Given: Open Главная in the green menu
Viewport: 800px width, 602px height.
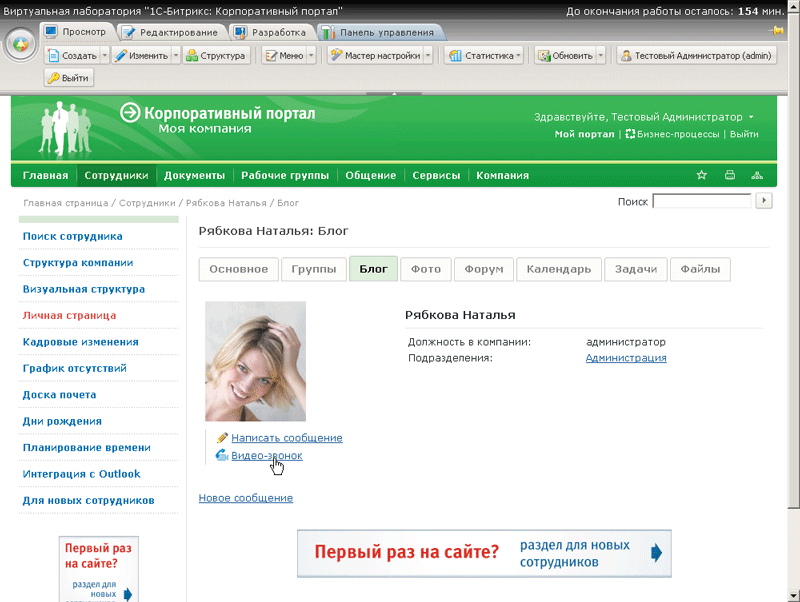Looking at the screenshot, I should (x=45, y=175).
